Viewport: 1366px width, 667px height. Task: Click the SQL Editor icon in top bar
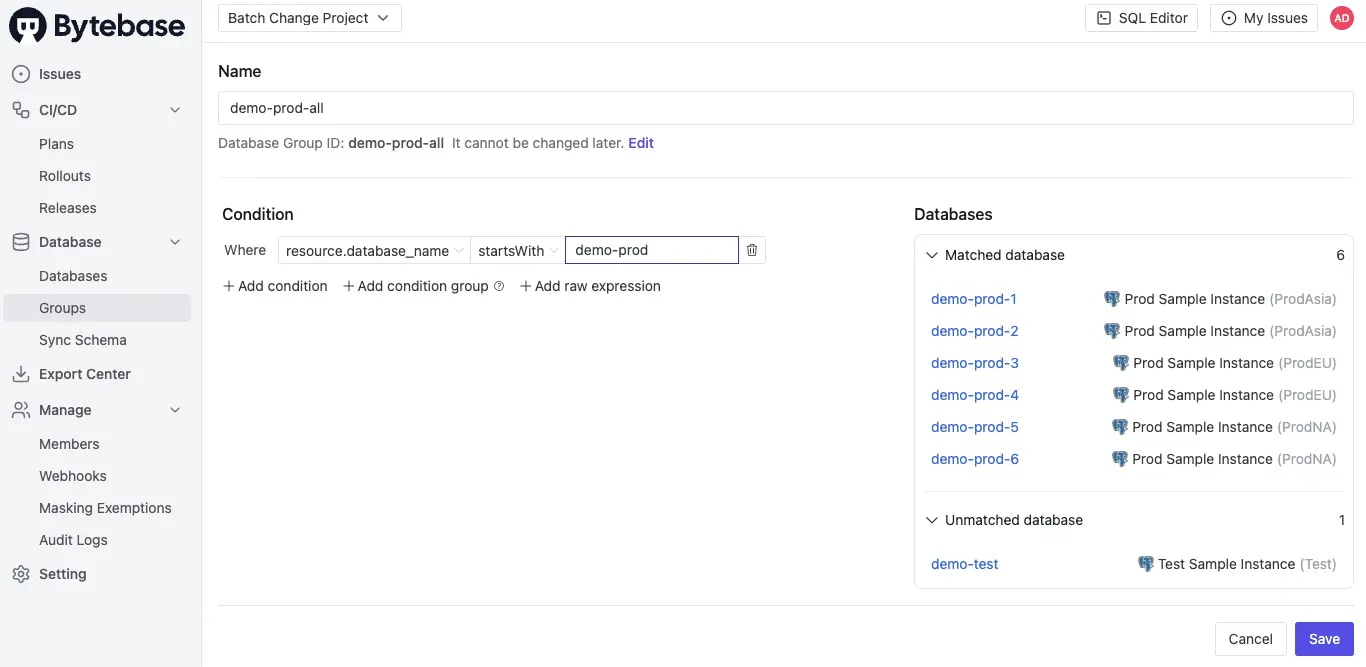(x=1103, y=17)
